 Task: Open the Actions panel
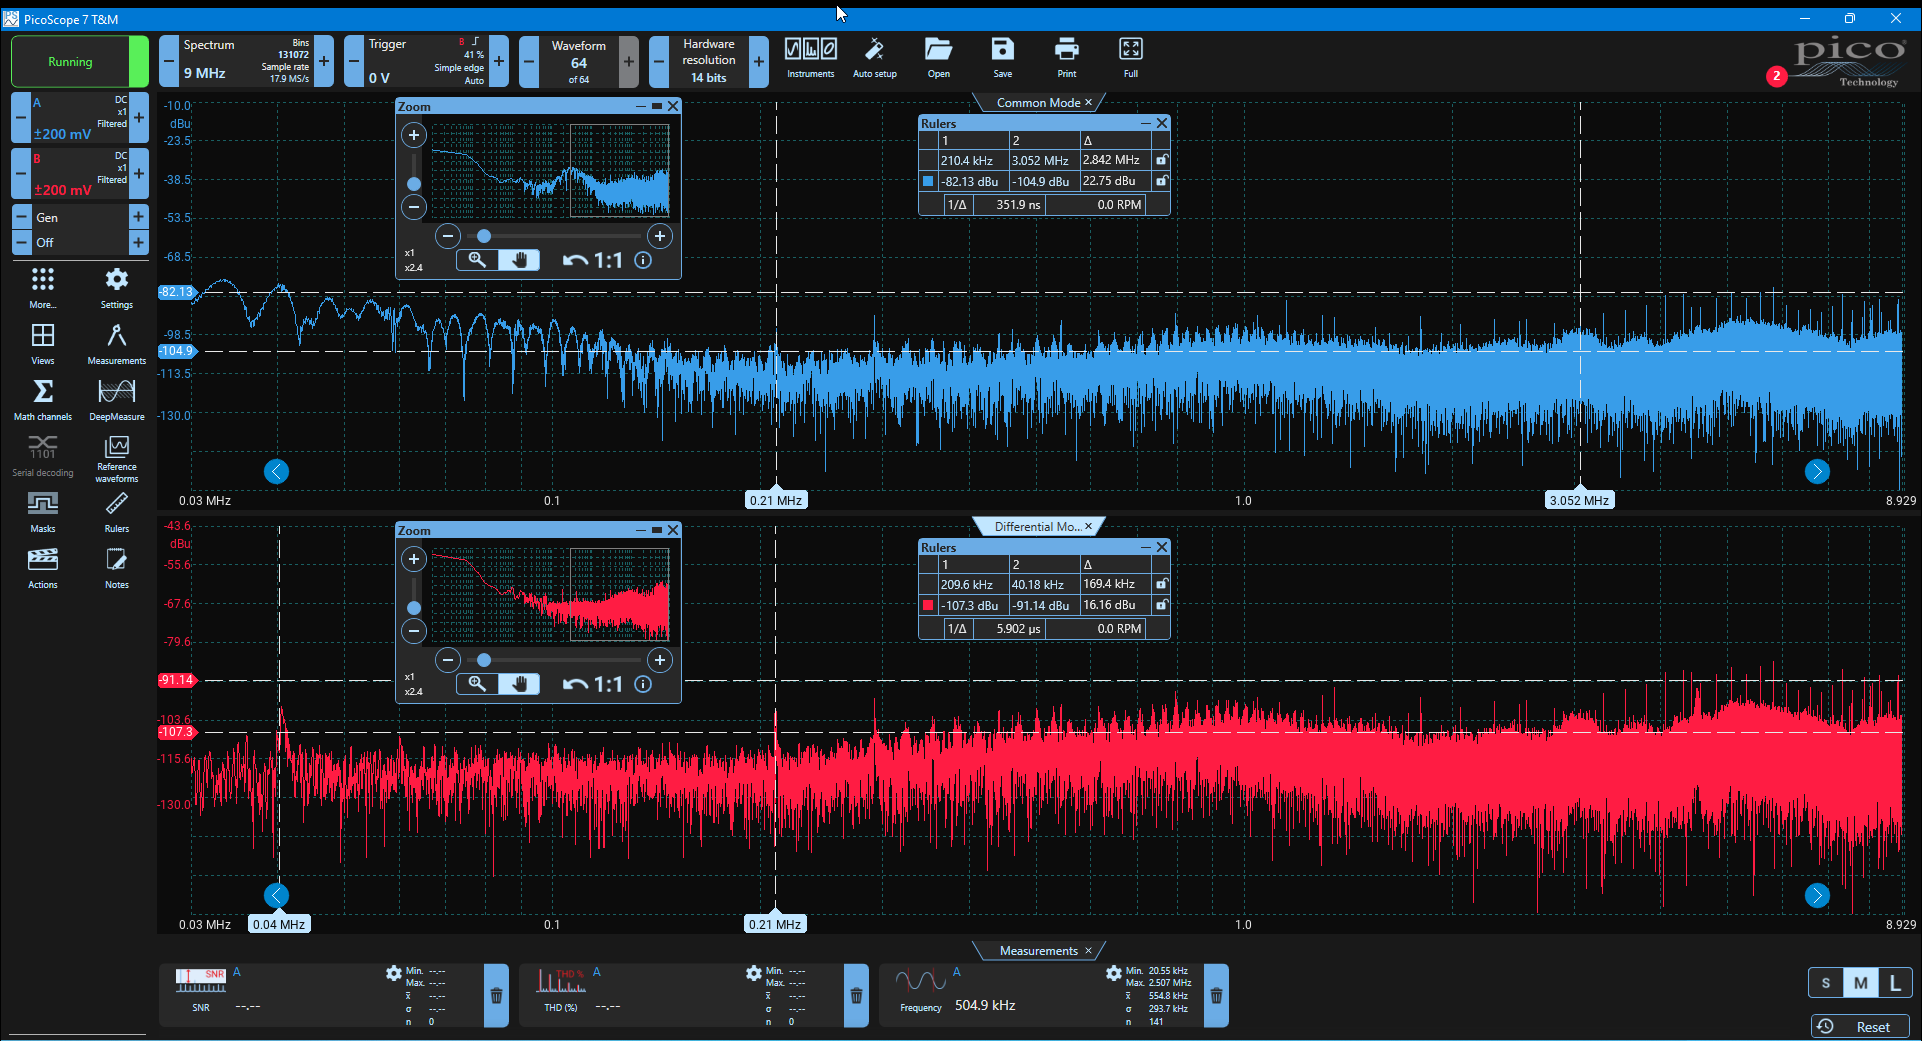pos(43,567)
